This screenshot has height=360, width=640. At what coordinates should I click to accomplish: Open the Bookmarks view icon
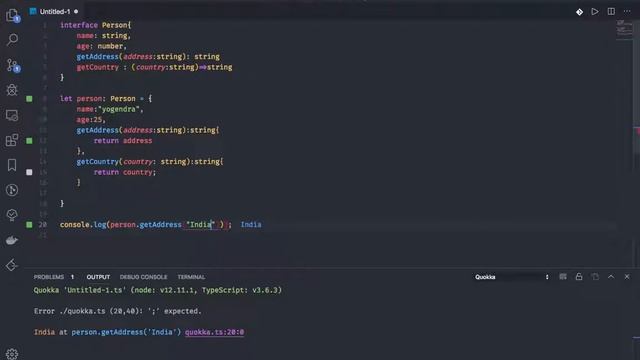[12, 165]
